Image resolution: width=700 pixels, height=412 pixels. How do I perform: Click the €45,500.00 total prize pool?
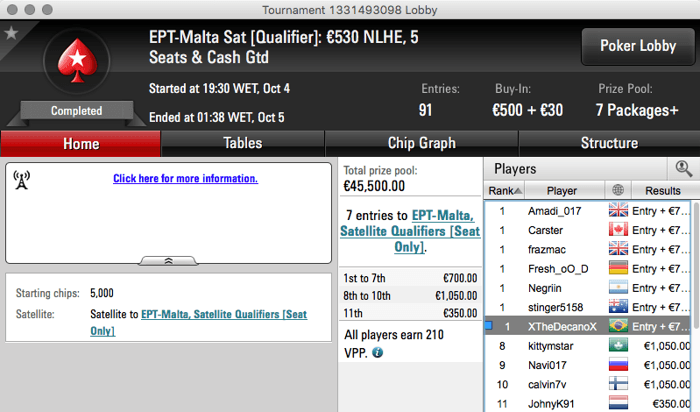(x=374, y=186)
